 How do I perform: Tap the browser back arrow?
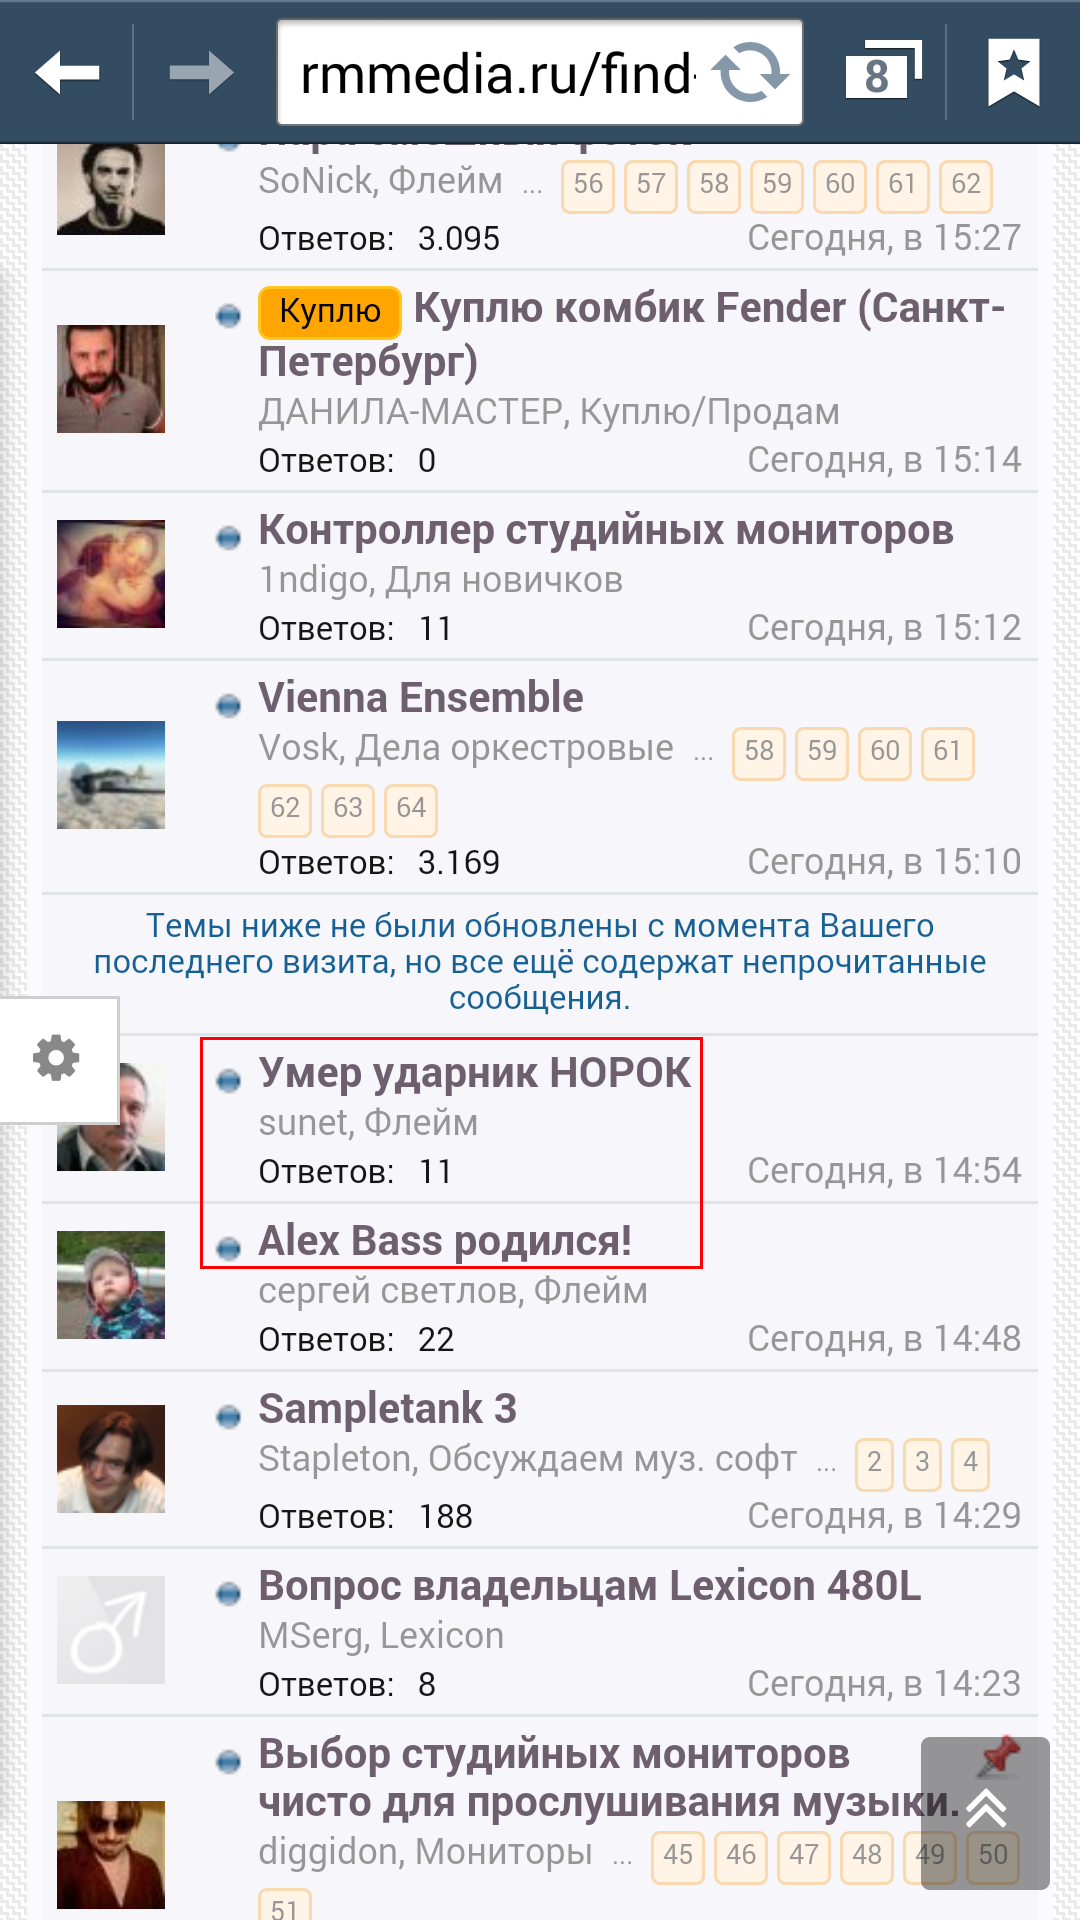pyautogui.click(x=67, y=73)
